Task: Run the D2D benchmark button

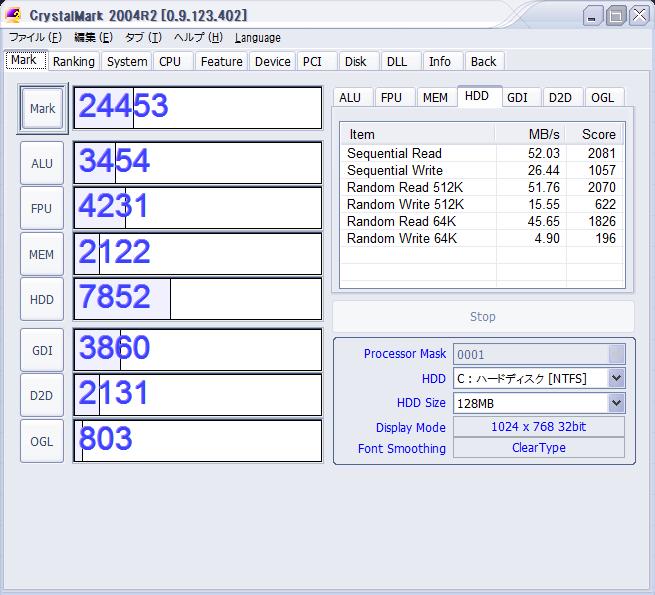Action: pyautogui.click(x=42, y=395)
